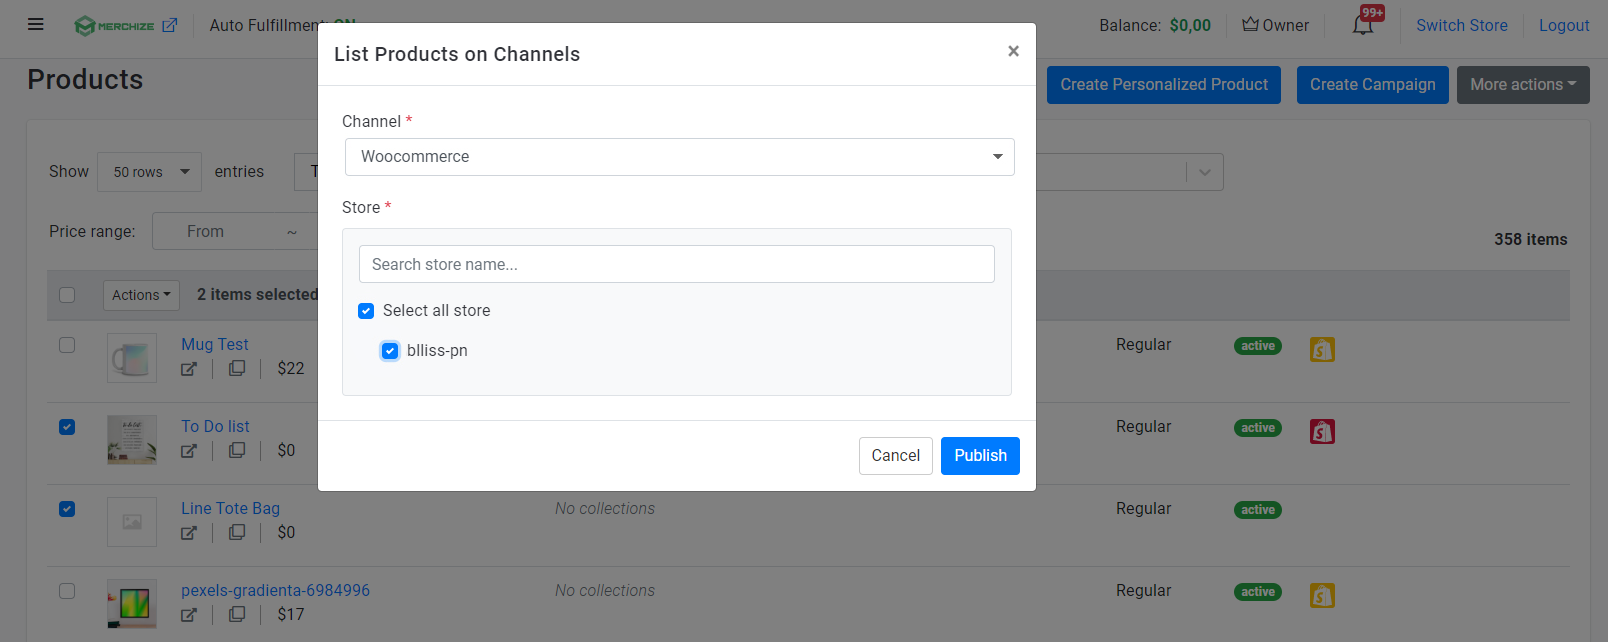Open the Channel dropdown showing Woocommerce
This screenshot has height=642, width=1608.
pyautogui.click(x=680, y=157)
